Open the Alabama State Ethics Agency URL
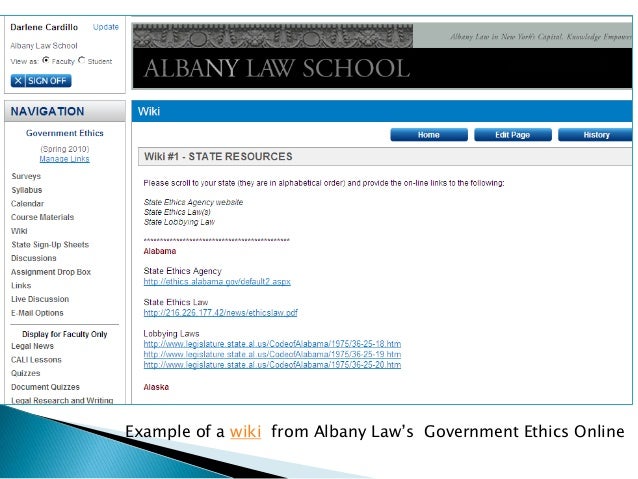638x479 pixels. 217,282
